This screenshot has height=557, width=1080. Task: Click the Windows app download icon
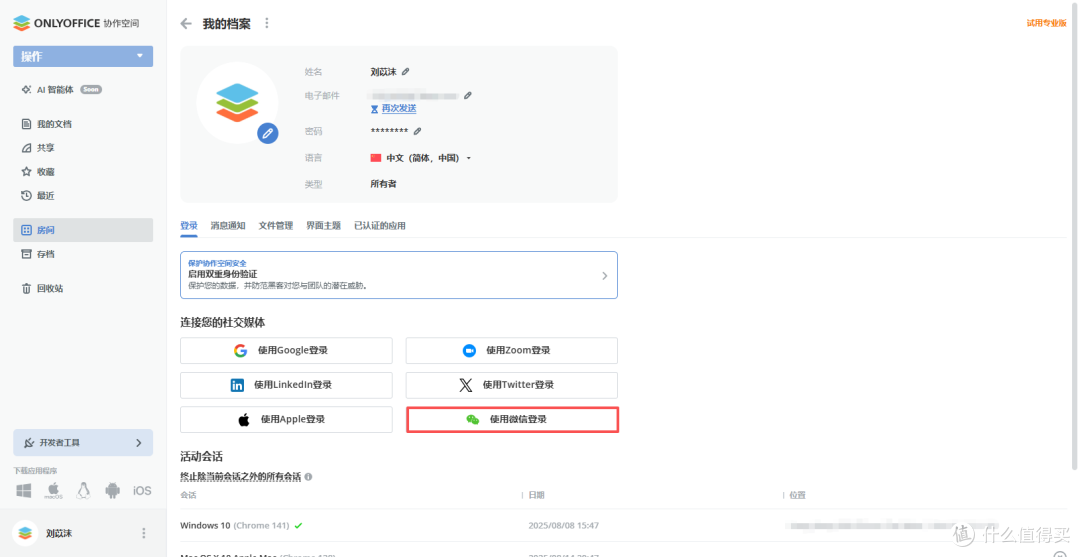click(x=23, y=490)
